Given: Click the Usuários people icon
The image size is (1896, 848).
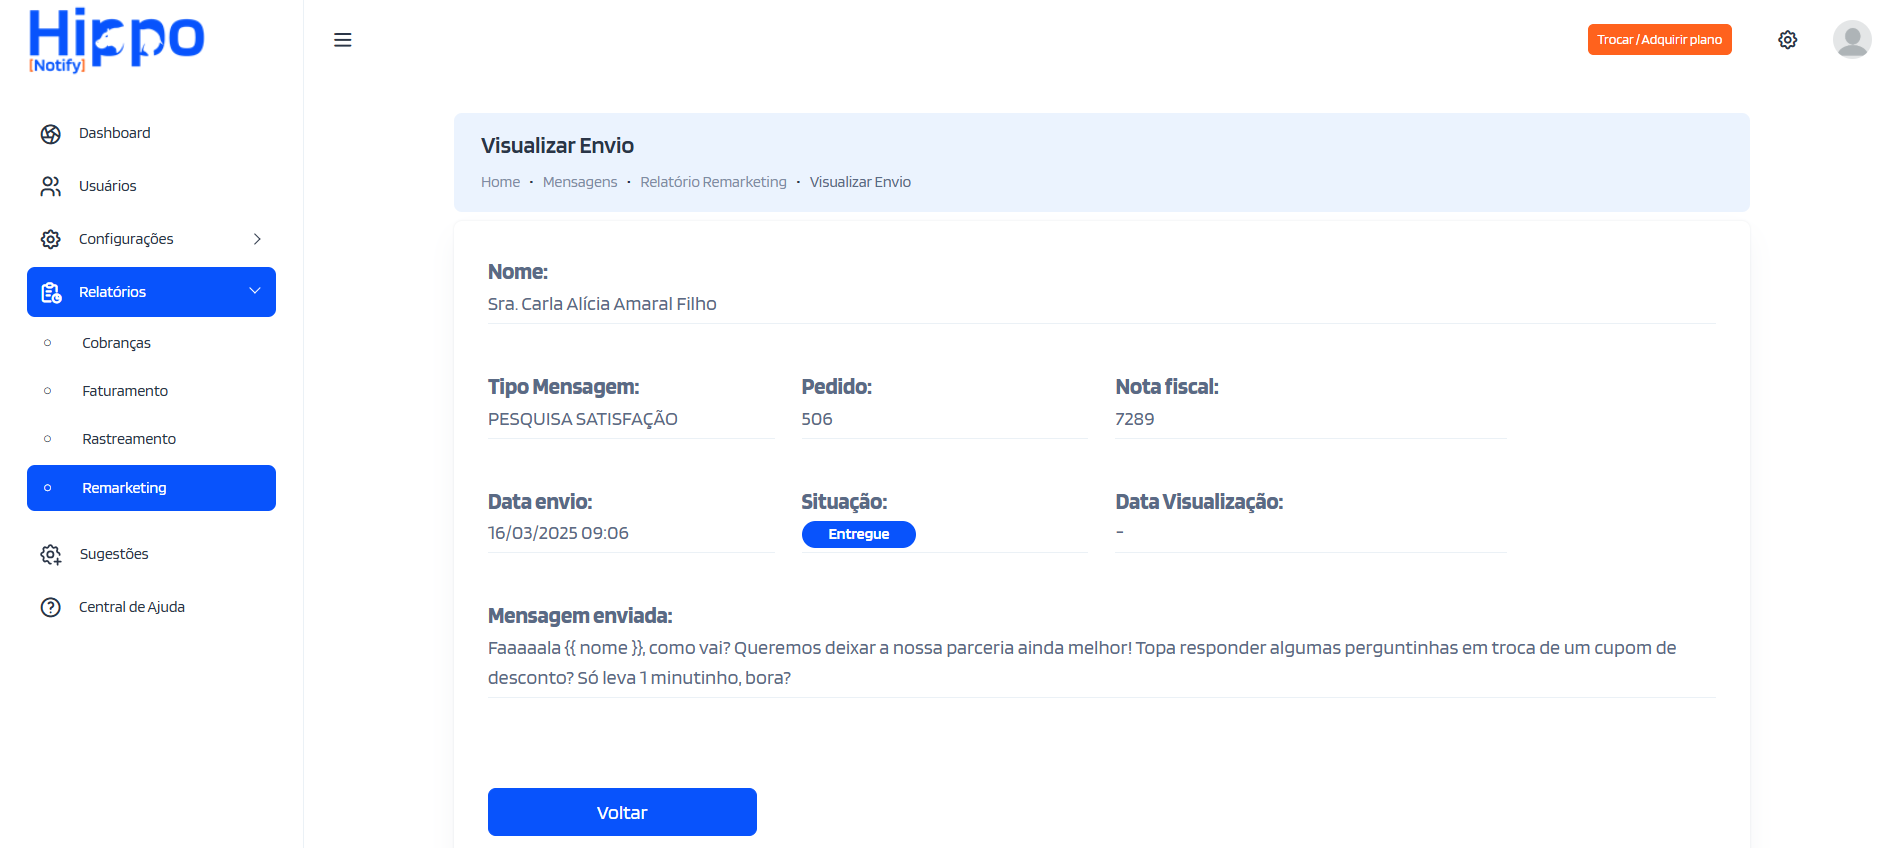Looking at the screenshot, I should [x=50, y=187].
